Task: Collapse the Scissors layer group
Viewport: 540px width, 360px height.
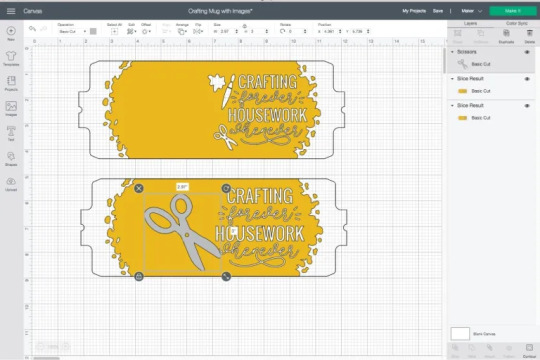Action: (x=452, y=52)
